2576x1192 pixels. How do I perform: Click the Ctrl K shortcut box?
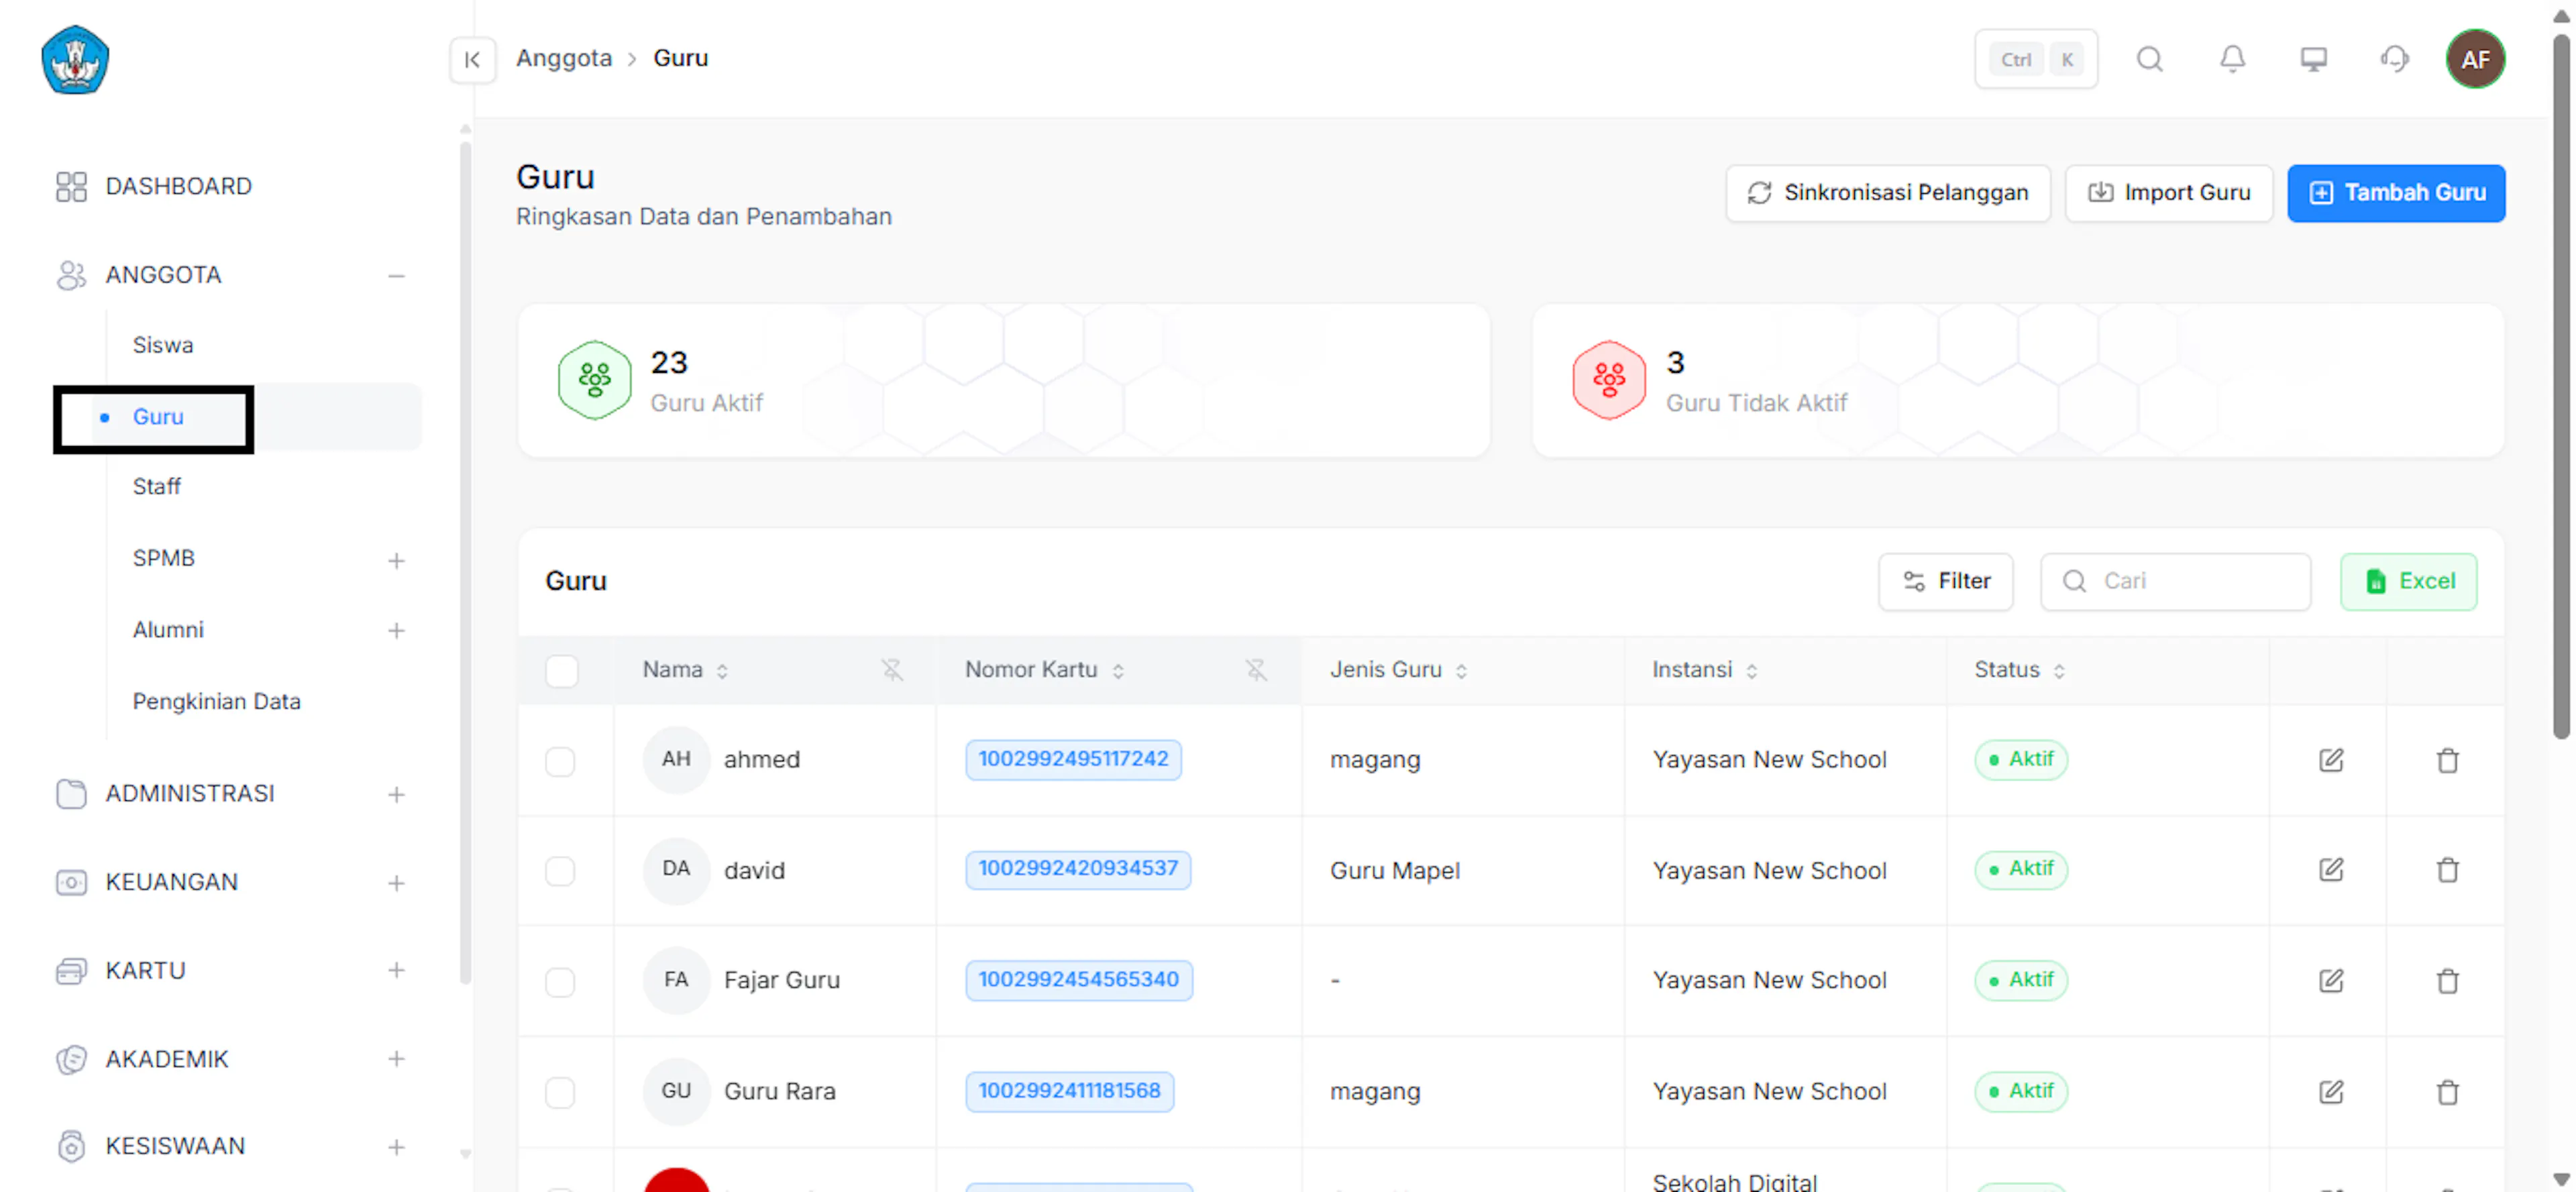(x=2036, y=60)
